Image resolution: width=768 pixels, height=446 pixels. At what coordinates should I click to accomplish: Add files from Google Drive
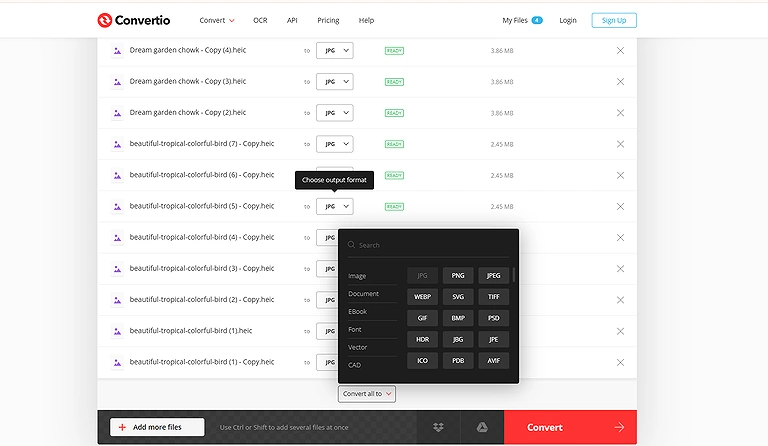[482, 427]
